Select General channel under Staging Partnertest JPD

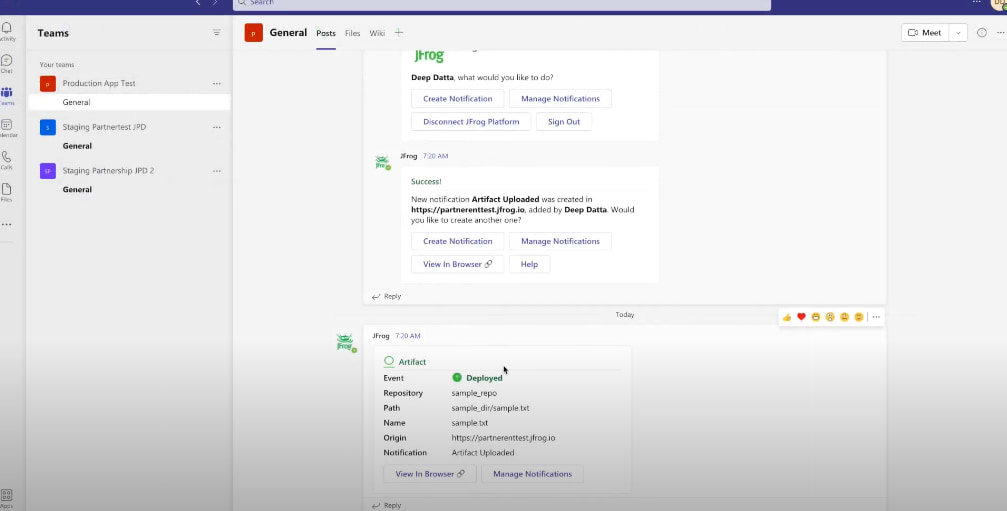click(x=77, y=146)
